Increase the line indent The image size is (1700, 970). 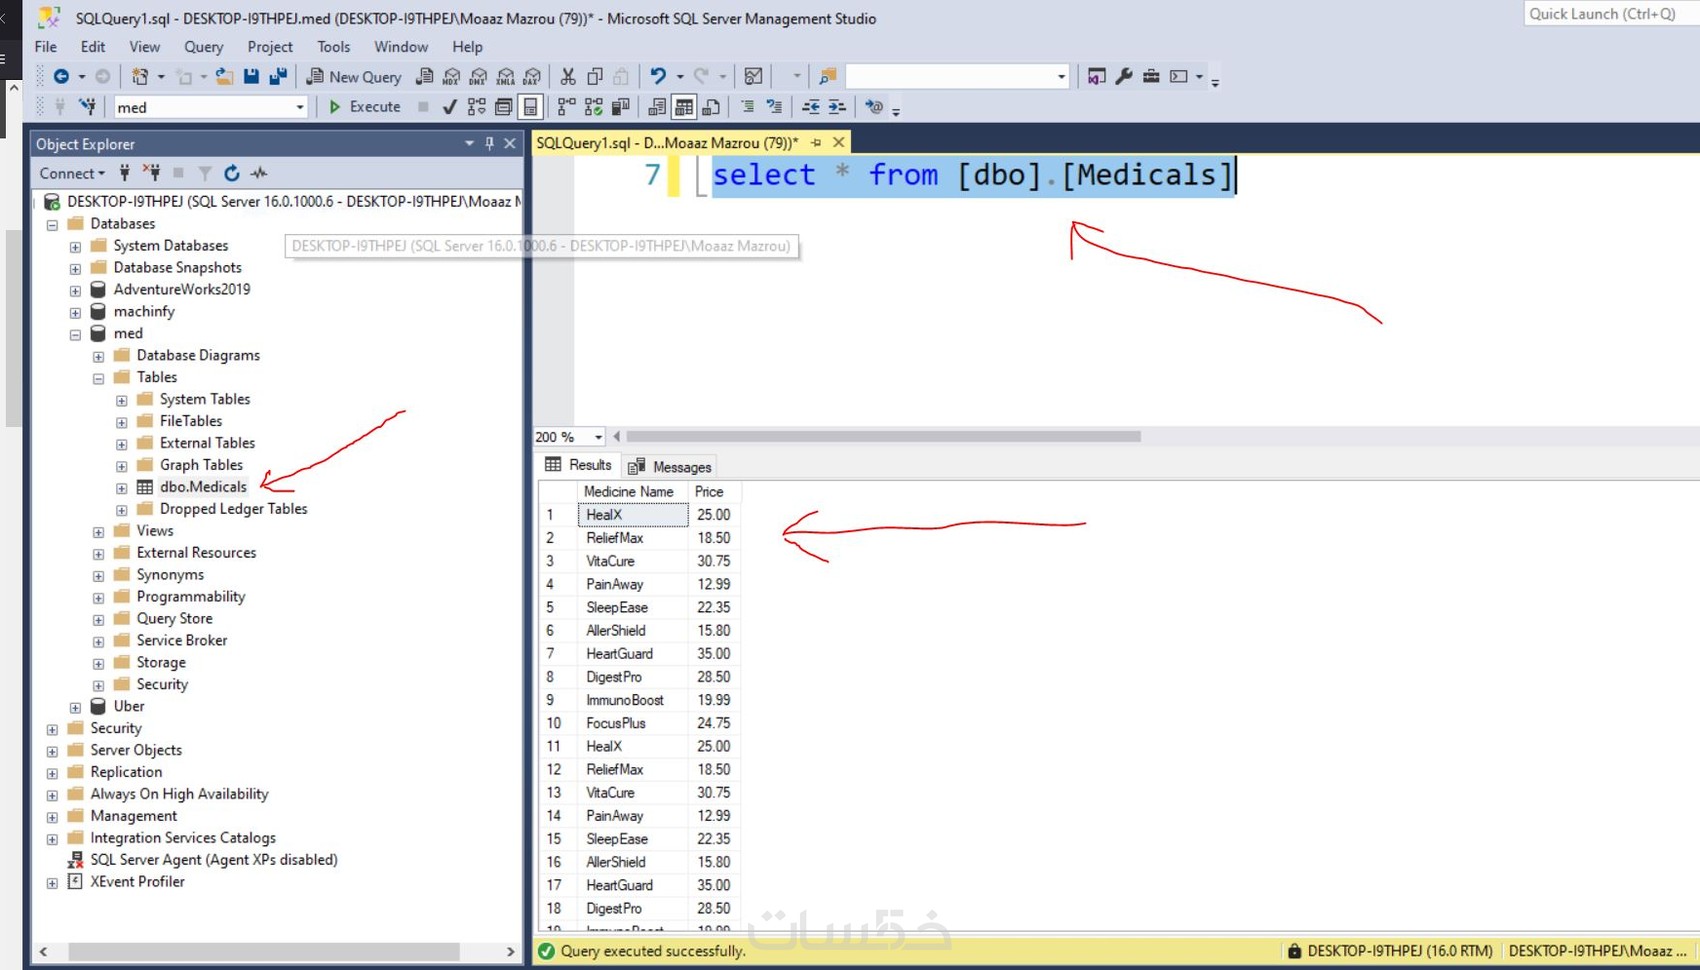click(x=838, y=107)
